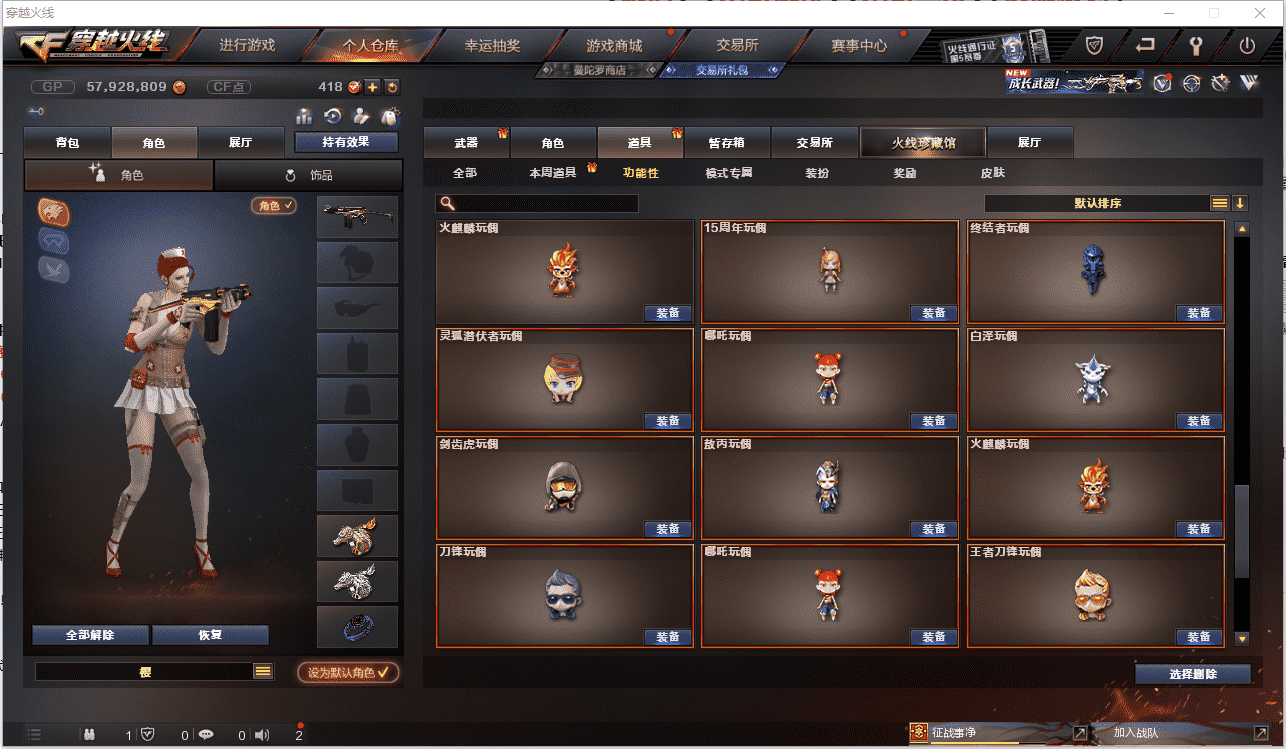
Task: Toggle the 角色 checkmark badge over character preview
Action: [274, 205]
